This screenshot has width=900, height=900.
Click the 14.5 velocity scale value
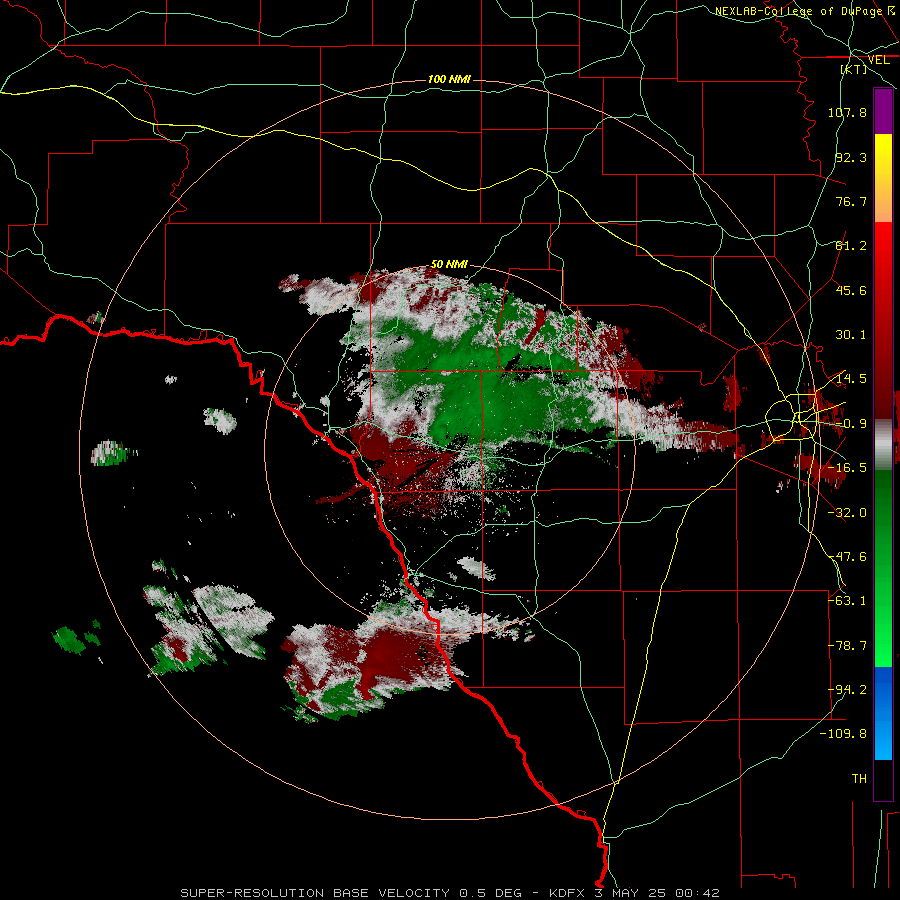tap(851, 379)
